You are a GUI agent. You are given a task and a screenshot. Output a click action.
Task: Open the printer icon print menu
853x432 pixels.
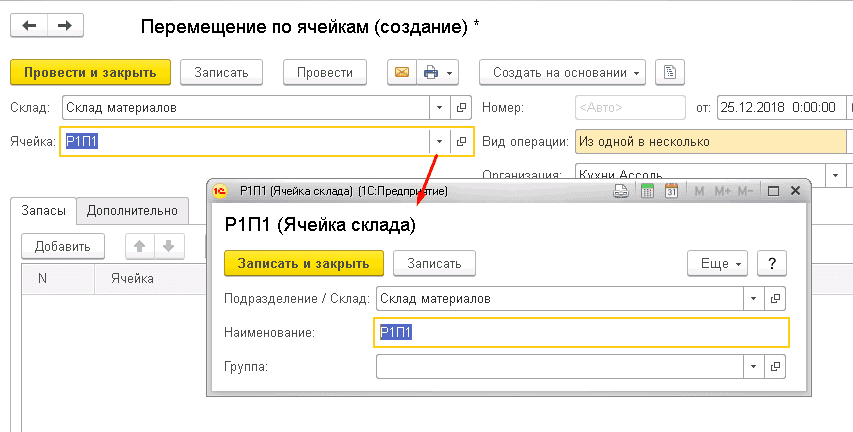click(437, 72)
